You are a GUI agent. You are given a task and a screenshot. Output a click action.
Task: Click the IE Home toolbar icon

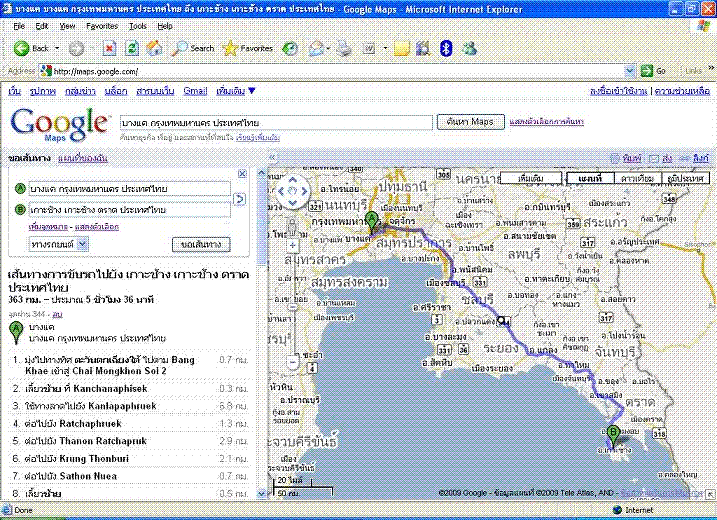click(156, 47)
